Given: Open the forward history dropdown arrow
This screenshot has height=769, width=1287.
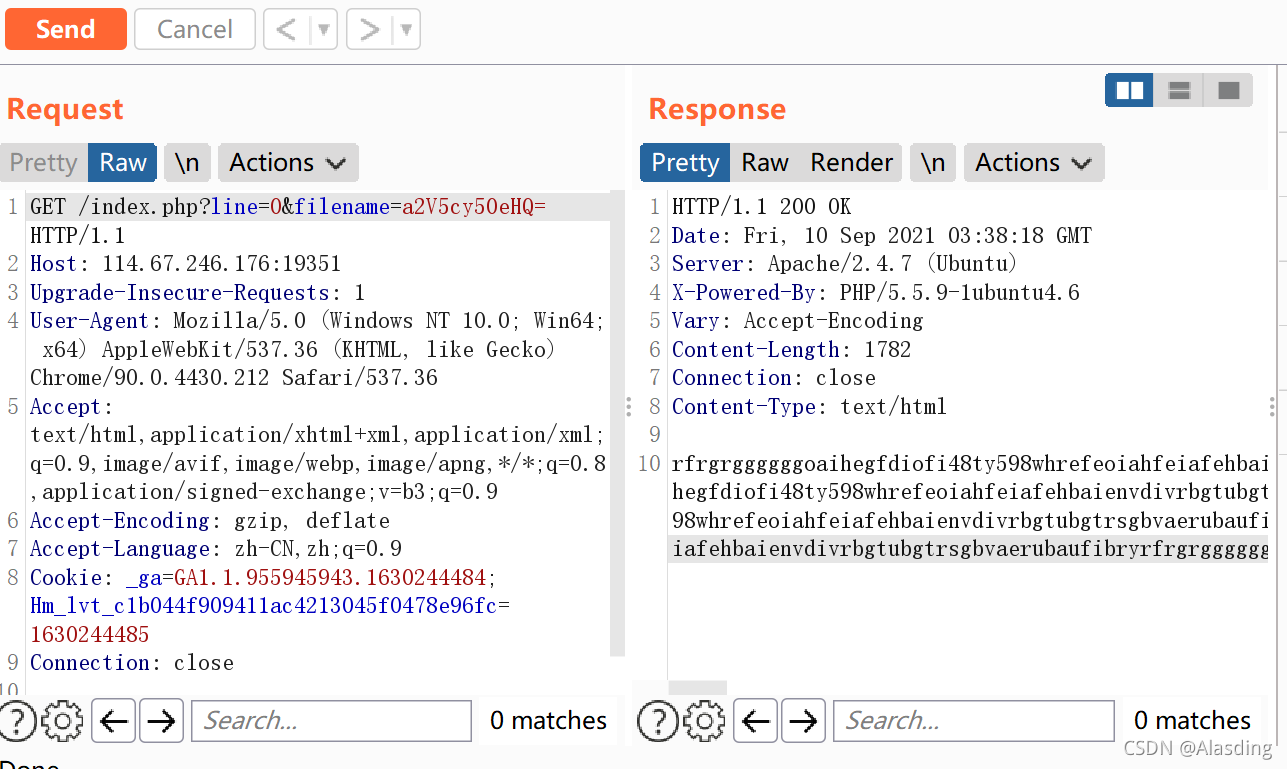Looking at the screenshot, I should (407, 29).
